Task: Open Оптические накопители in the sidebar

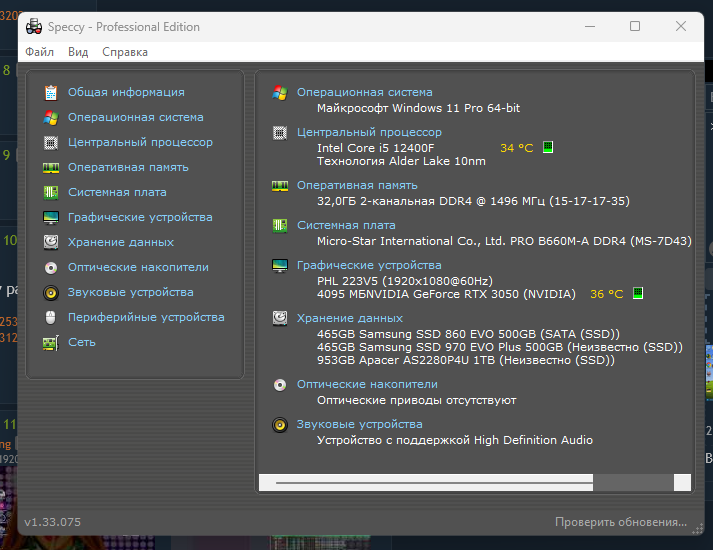Action: 138,267
